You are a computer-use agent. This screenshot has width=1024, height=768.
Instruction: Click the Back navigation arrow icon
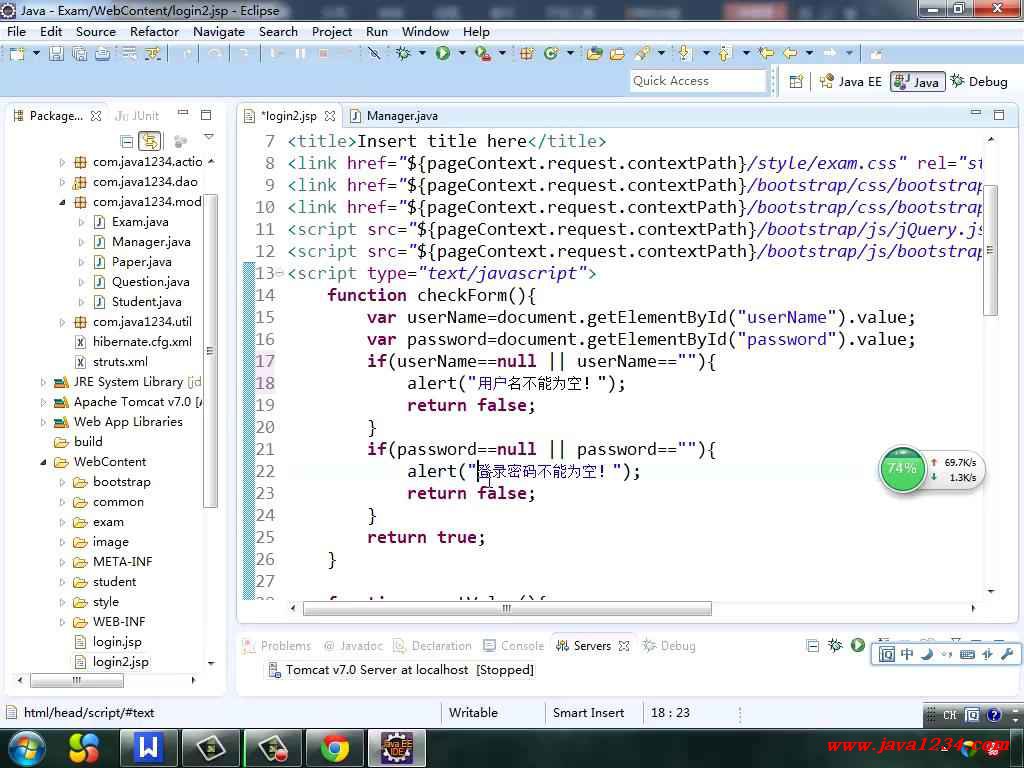pos(790,54)
